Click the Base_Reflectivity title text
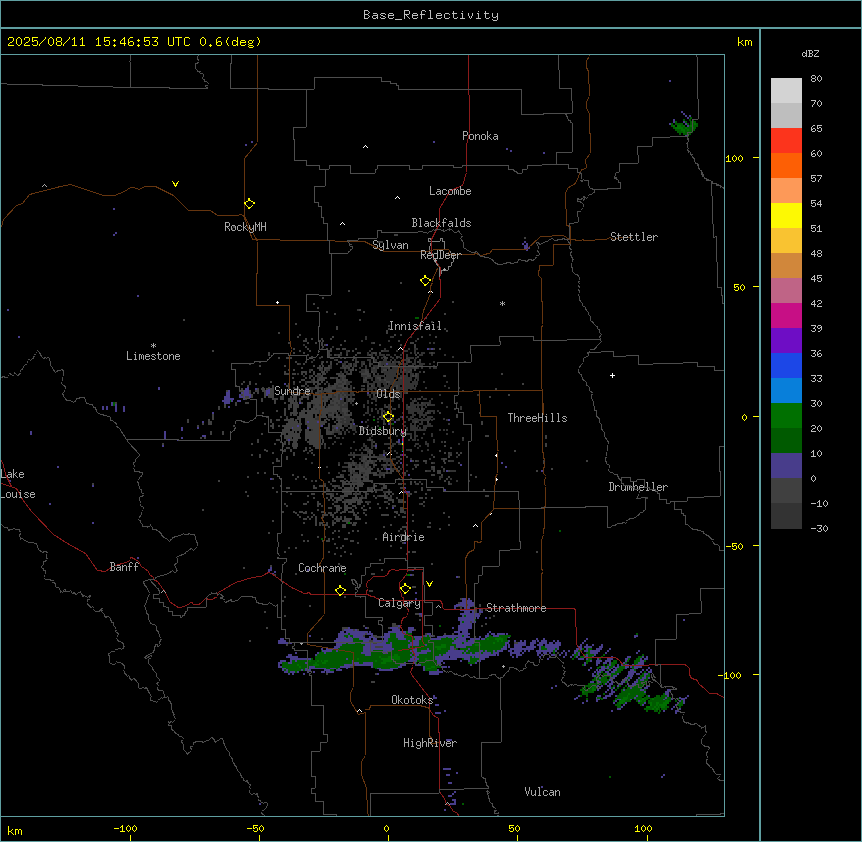Screen dimensions: 862x842 [x=431, y=15]
